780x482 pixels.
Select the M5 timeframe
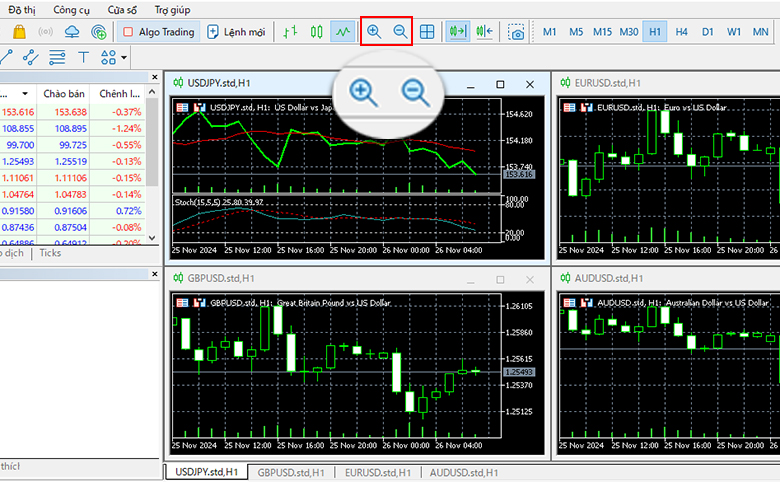click(x=576, y=32)
